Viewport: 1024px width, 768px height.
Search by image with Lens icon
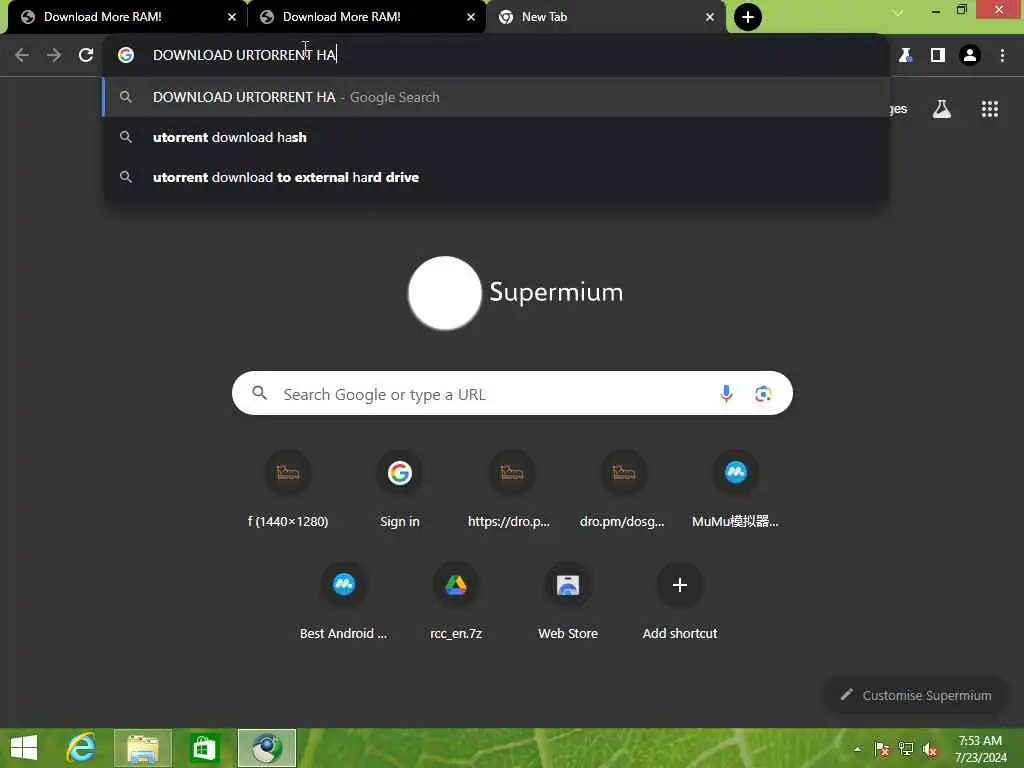[763, 393]
